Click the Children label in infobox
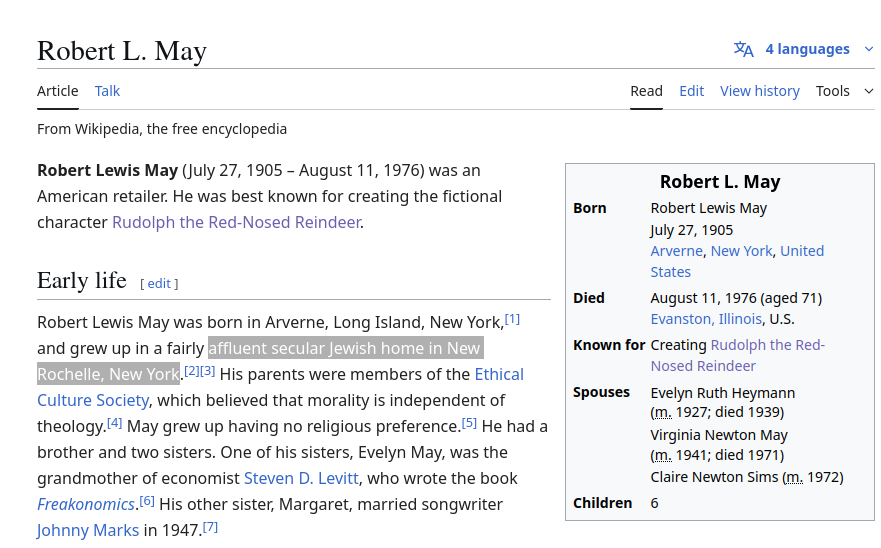This screenshot has width=881, height=548. [602, 503]
